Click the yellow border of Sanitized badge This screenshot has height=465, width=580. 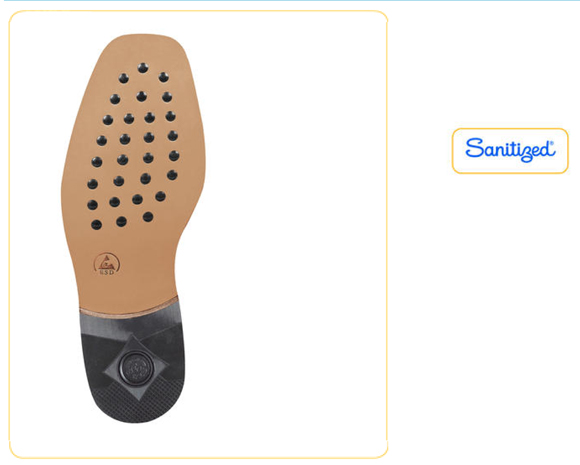click(510, 129)
